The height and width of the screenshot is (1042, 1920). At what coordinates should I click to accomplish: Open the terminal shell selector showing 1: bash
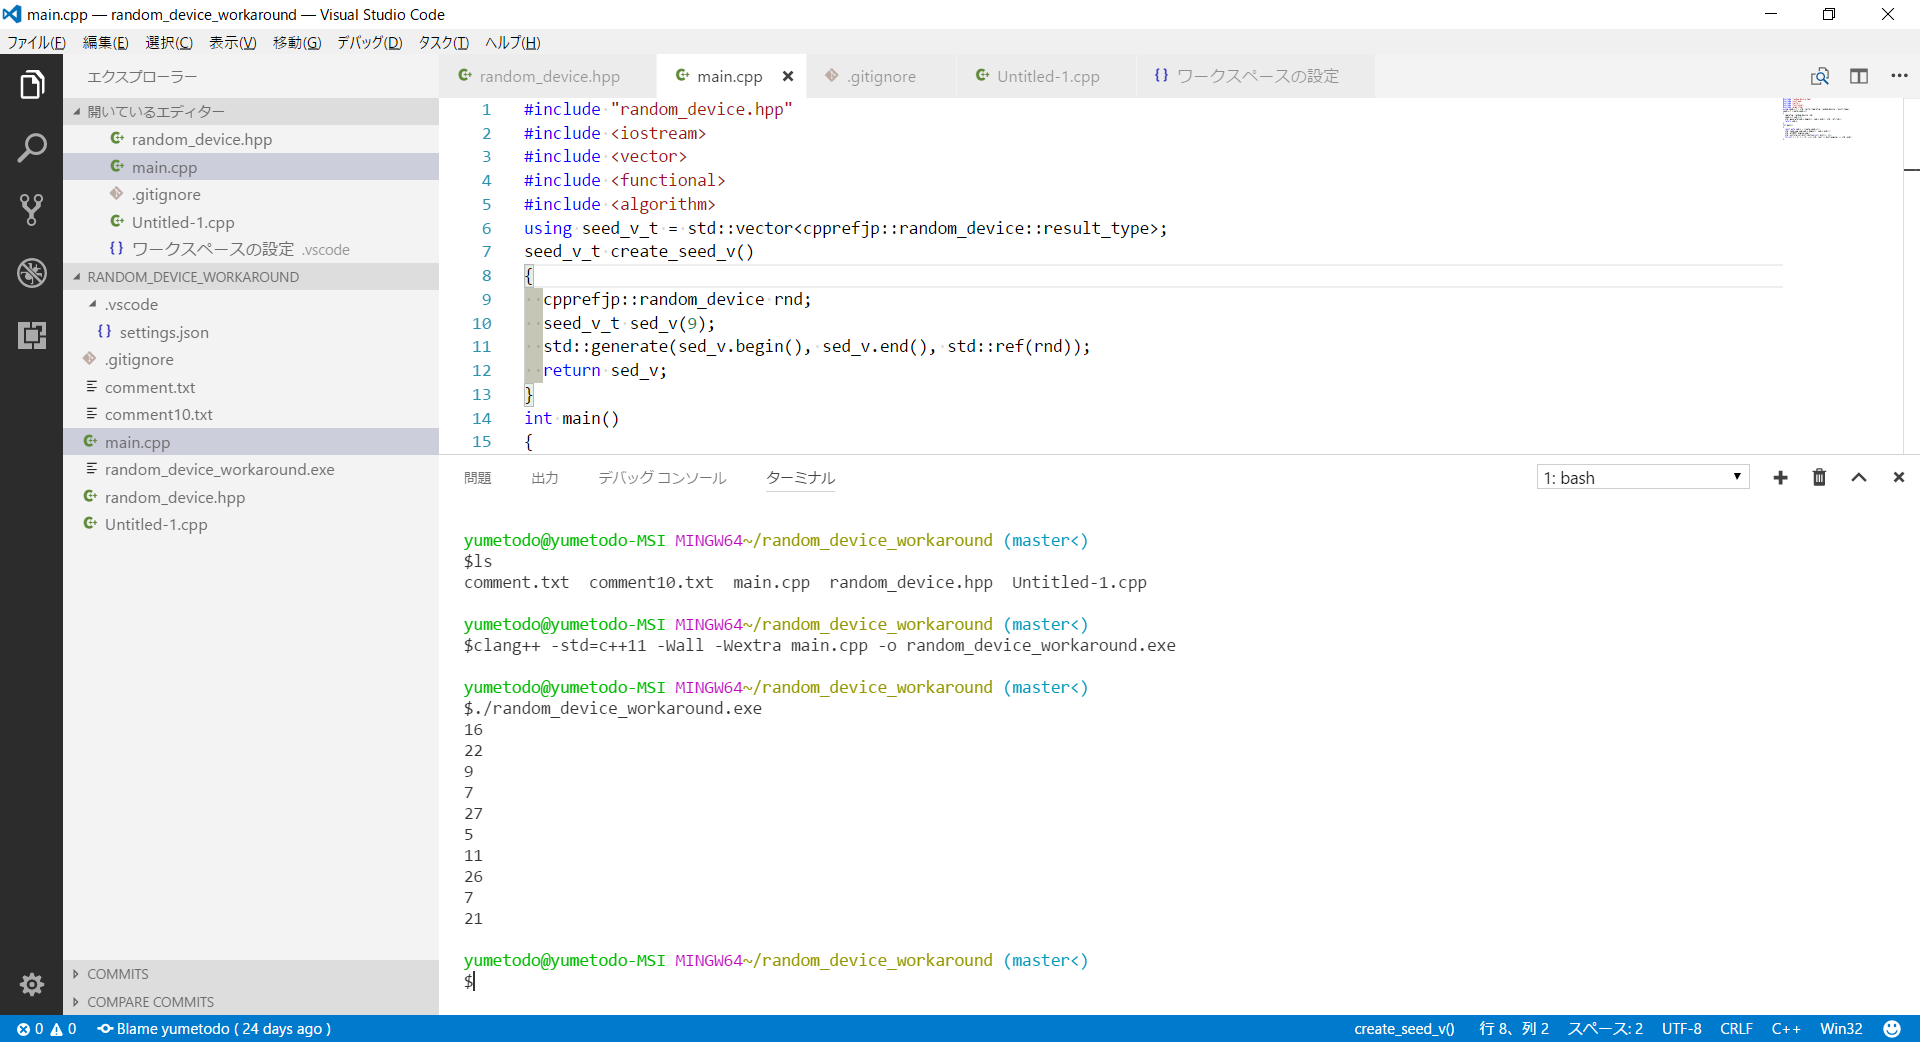pyautogui.click(x=1643, y=477)
